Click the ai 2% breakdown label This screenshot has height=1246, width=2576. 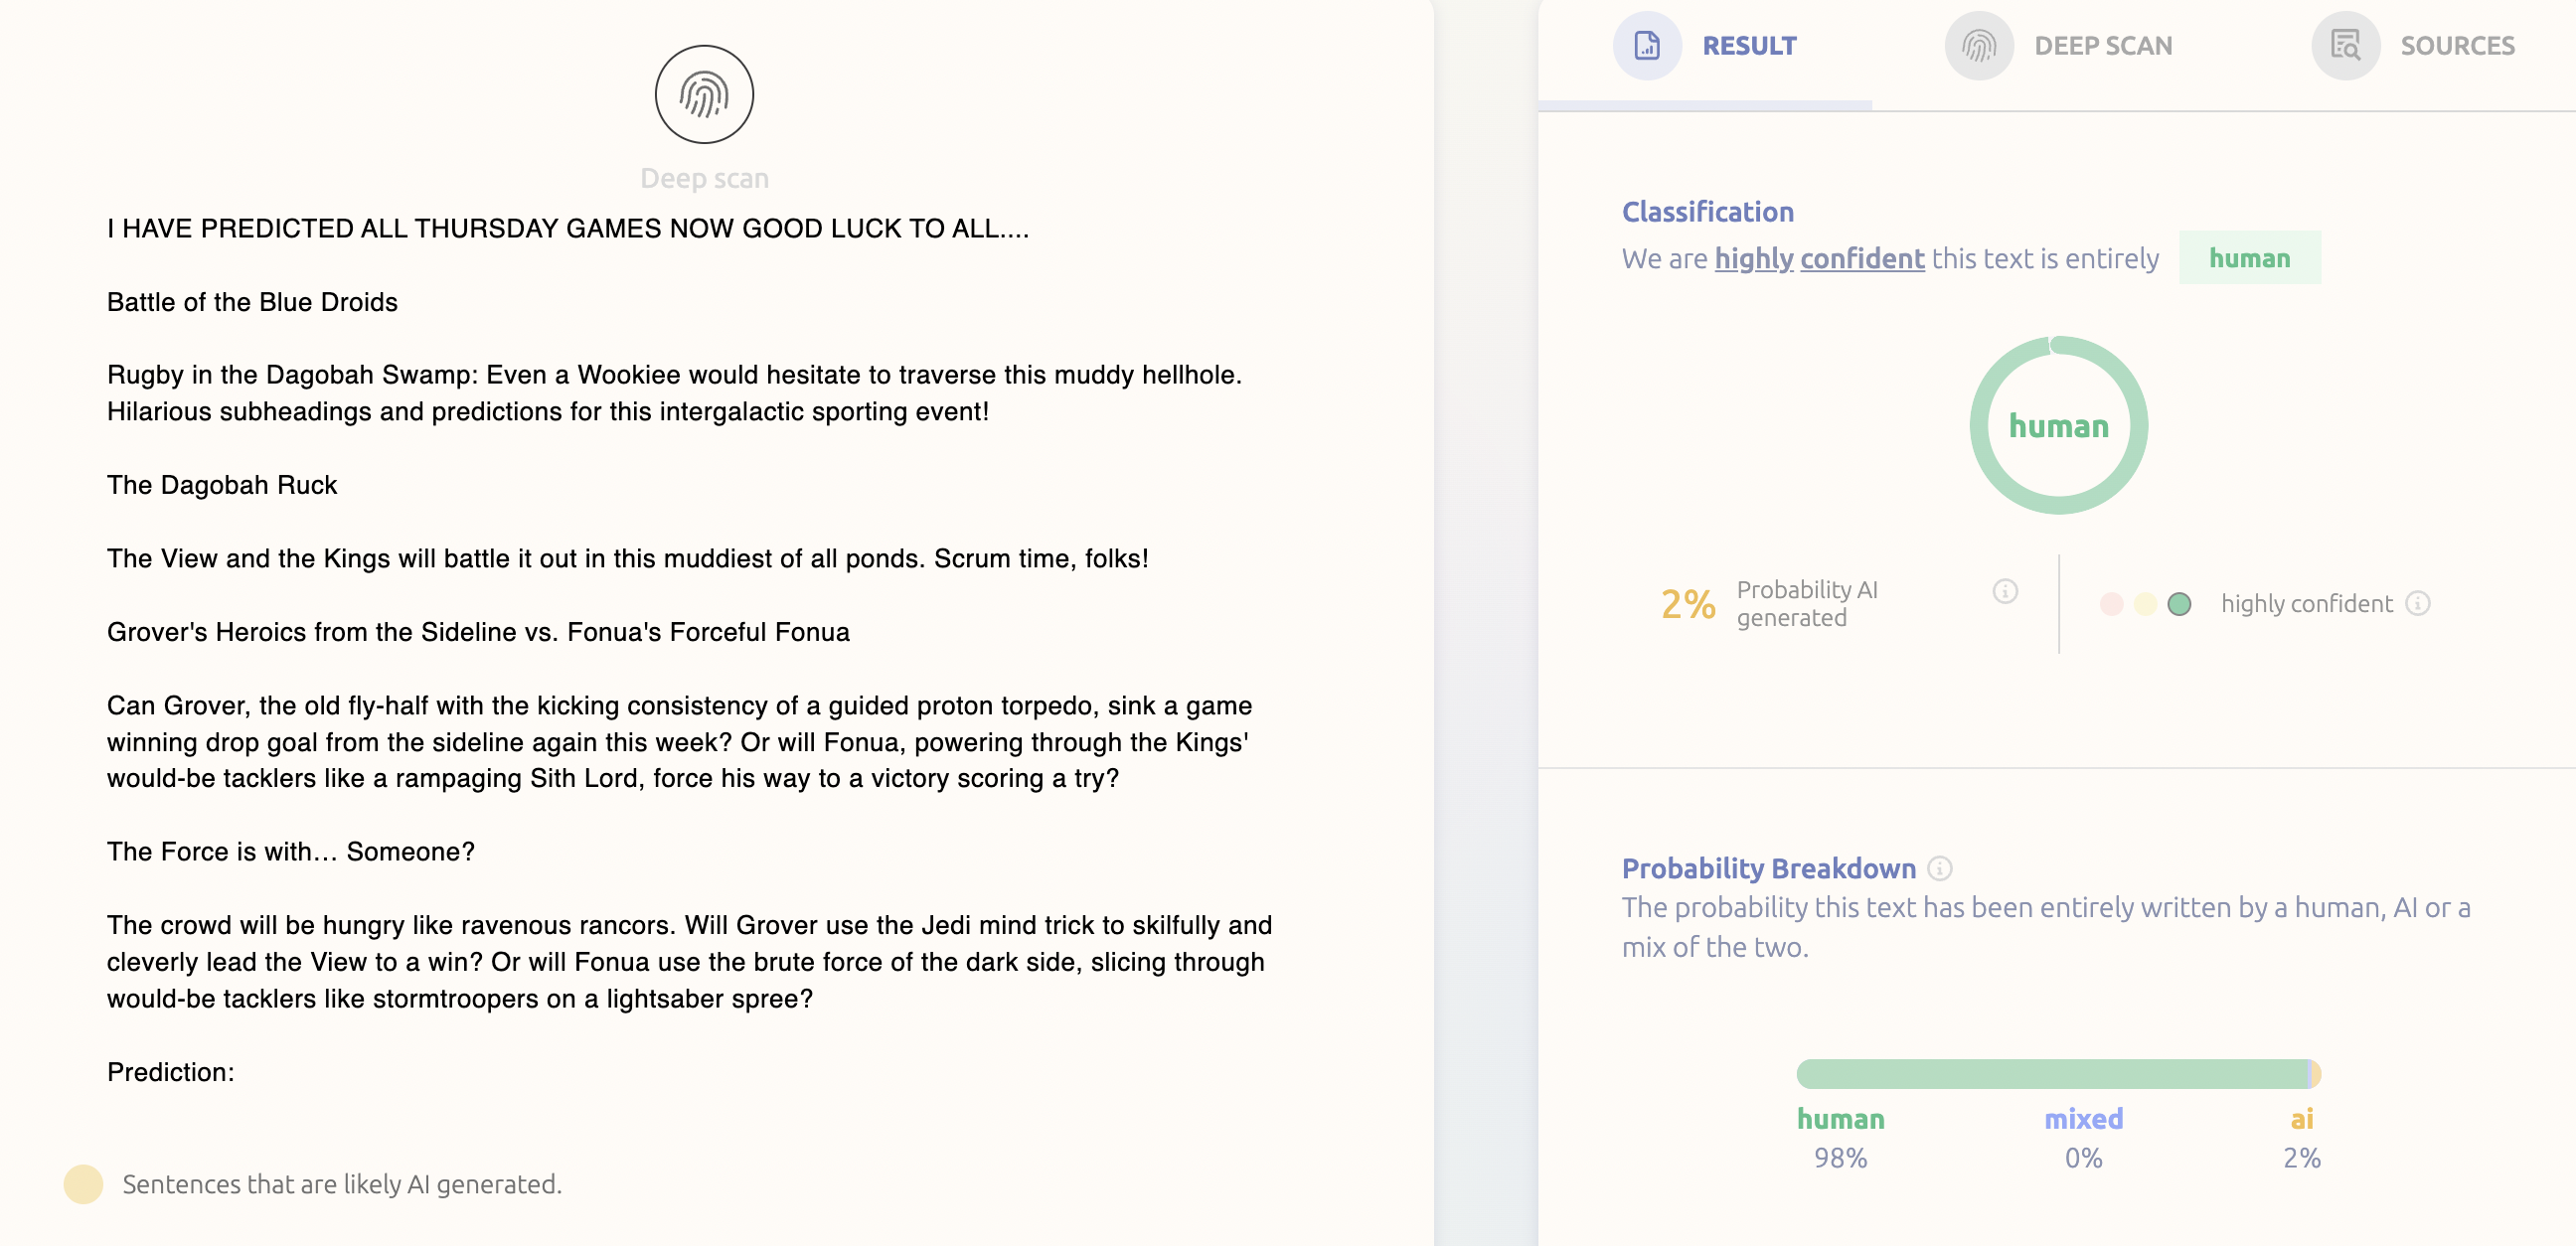pyautogui.click(x=2301, y=1138)
